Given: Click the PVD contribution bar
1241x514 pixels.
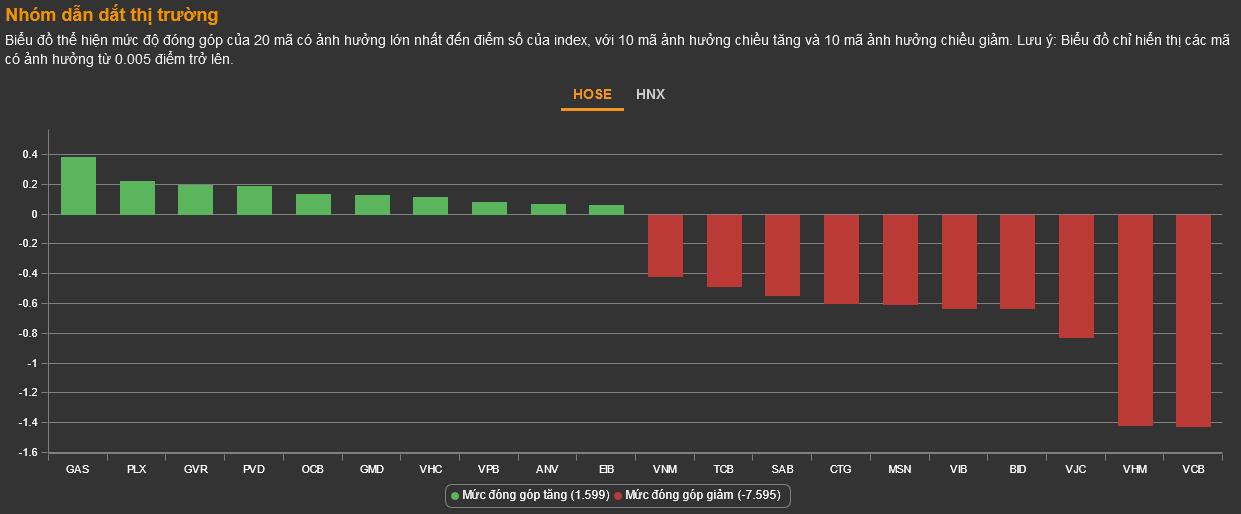Looking at the screenshot, I should 254,201.
